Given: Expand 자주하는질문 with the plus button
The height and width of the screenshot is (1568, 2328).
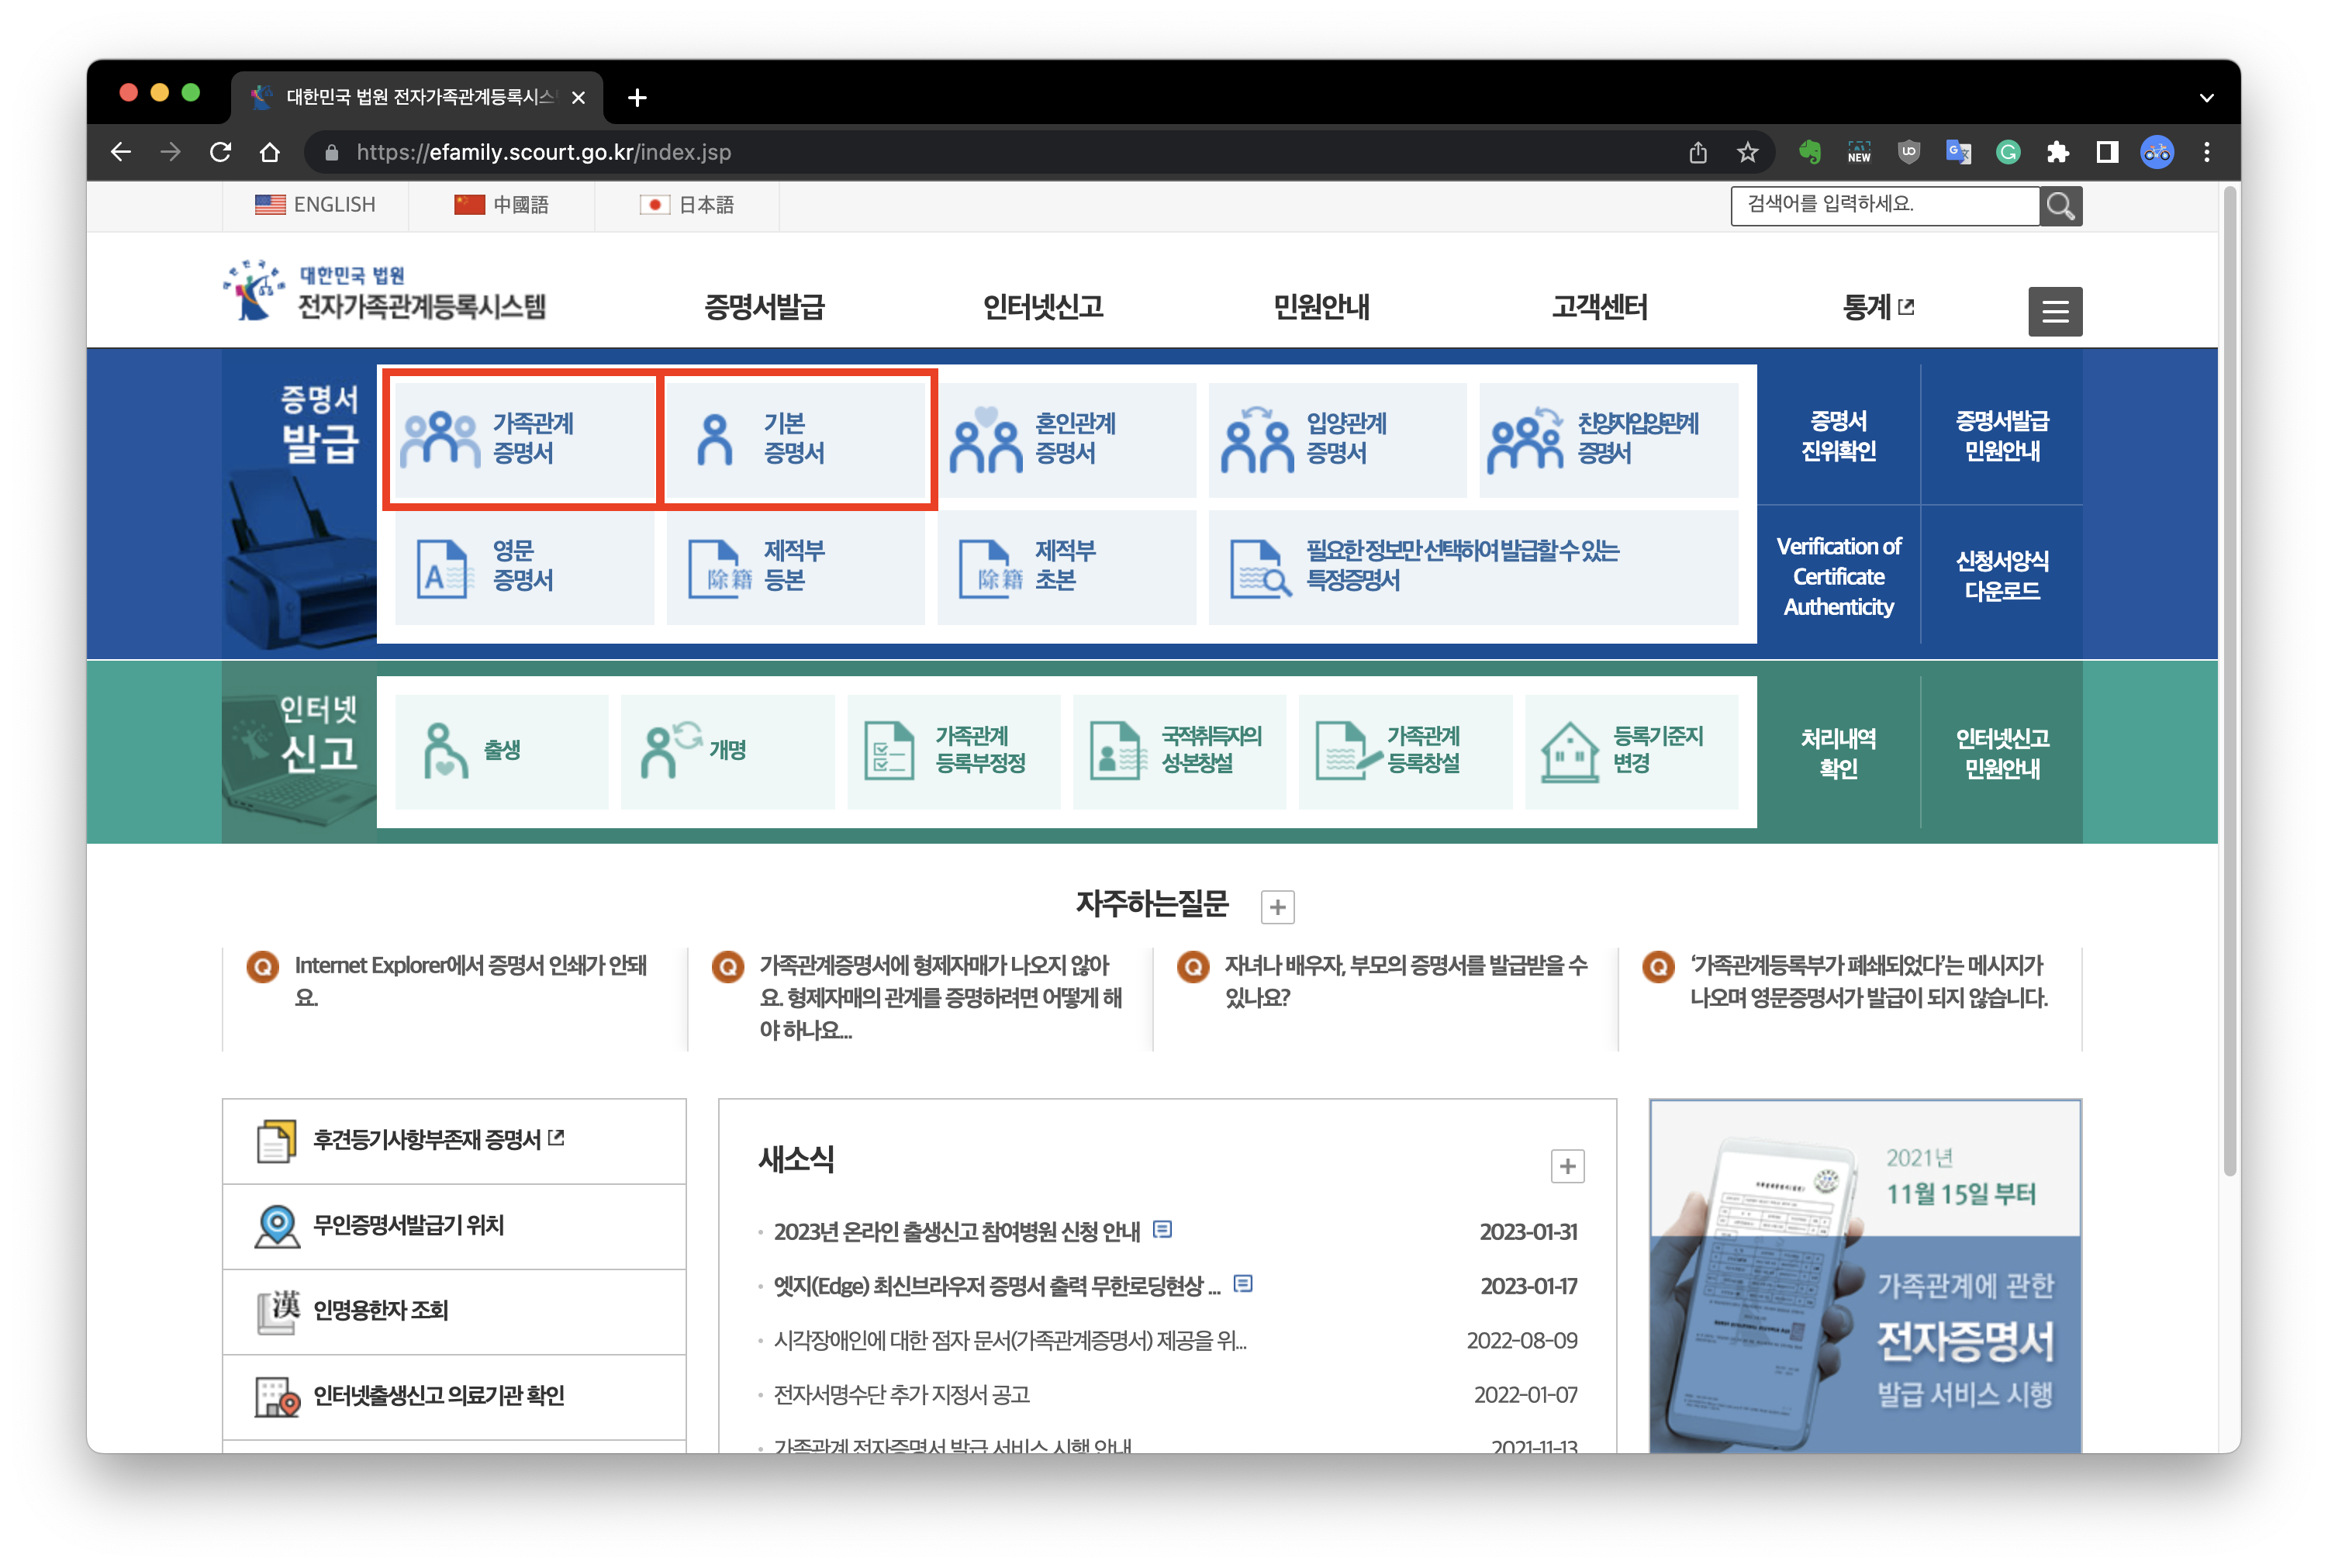Looking at the screenshot, I should (x=1277, y=907).
